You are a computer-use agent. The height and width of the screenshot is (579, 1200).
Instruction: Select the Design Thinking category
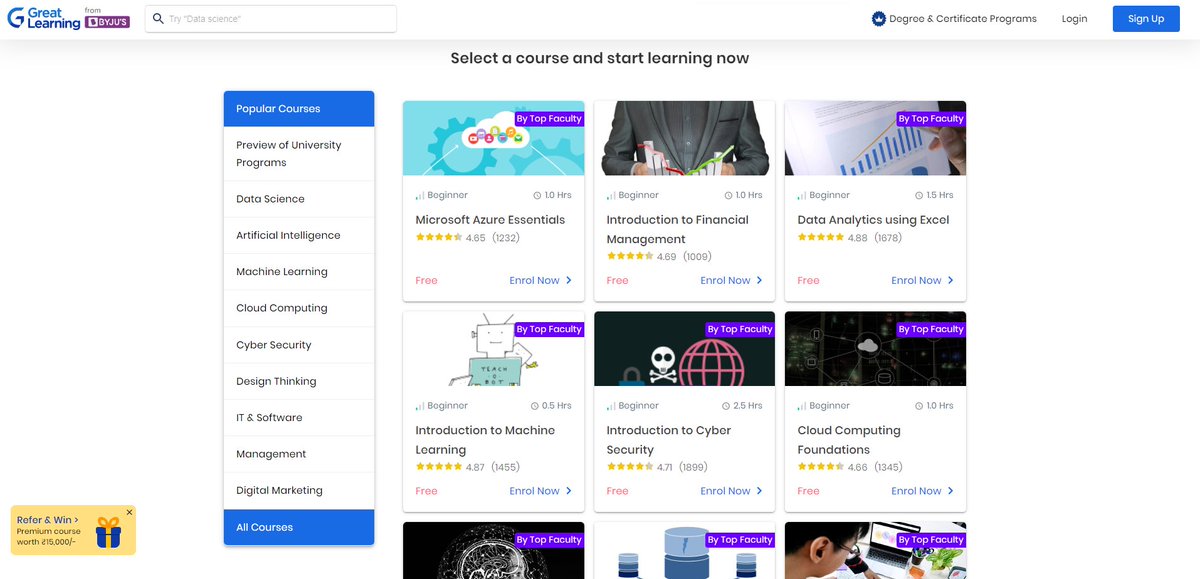(x=299, y=381)
